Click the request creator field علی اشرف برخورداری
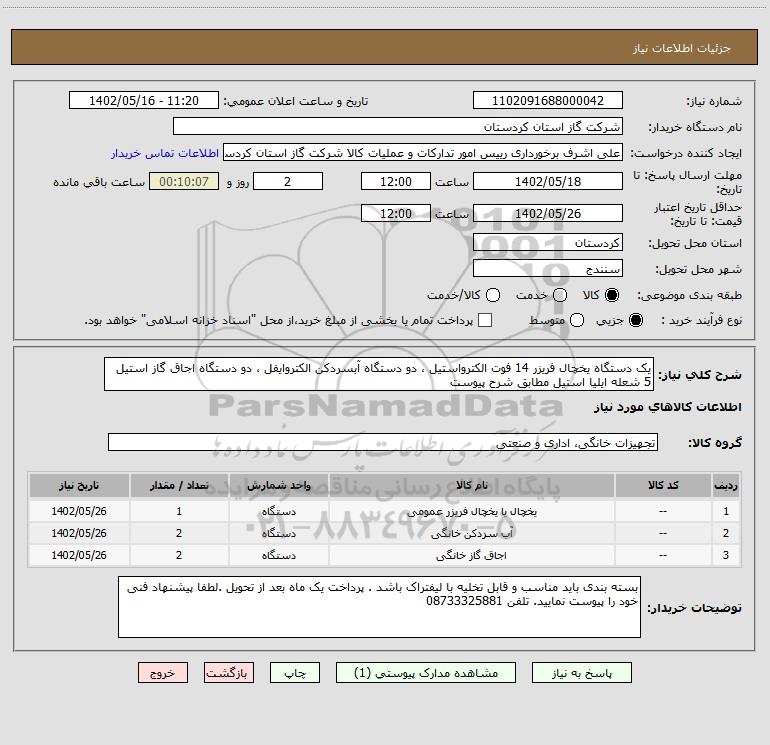The width and height of the screenshot is (770, 745). point(423,153)
